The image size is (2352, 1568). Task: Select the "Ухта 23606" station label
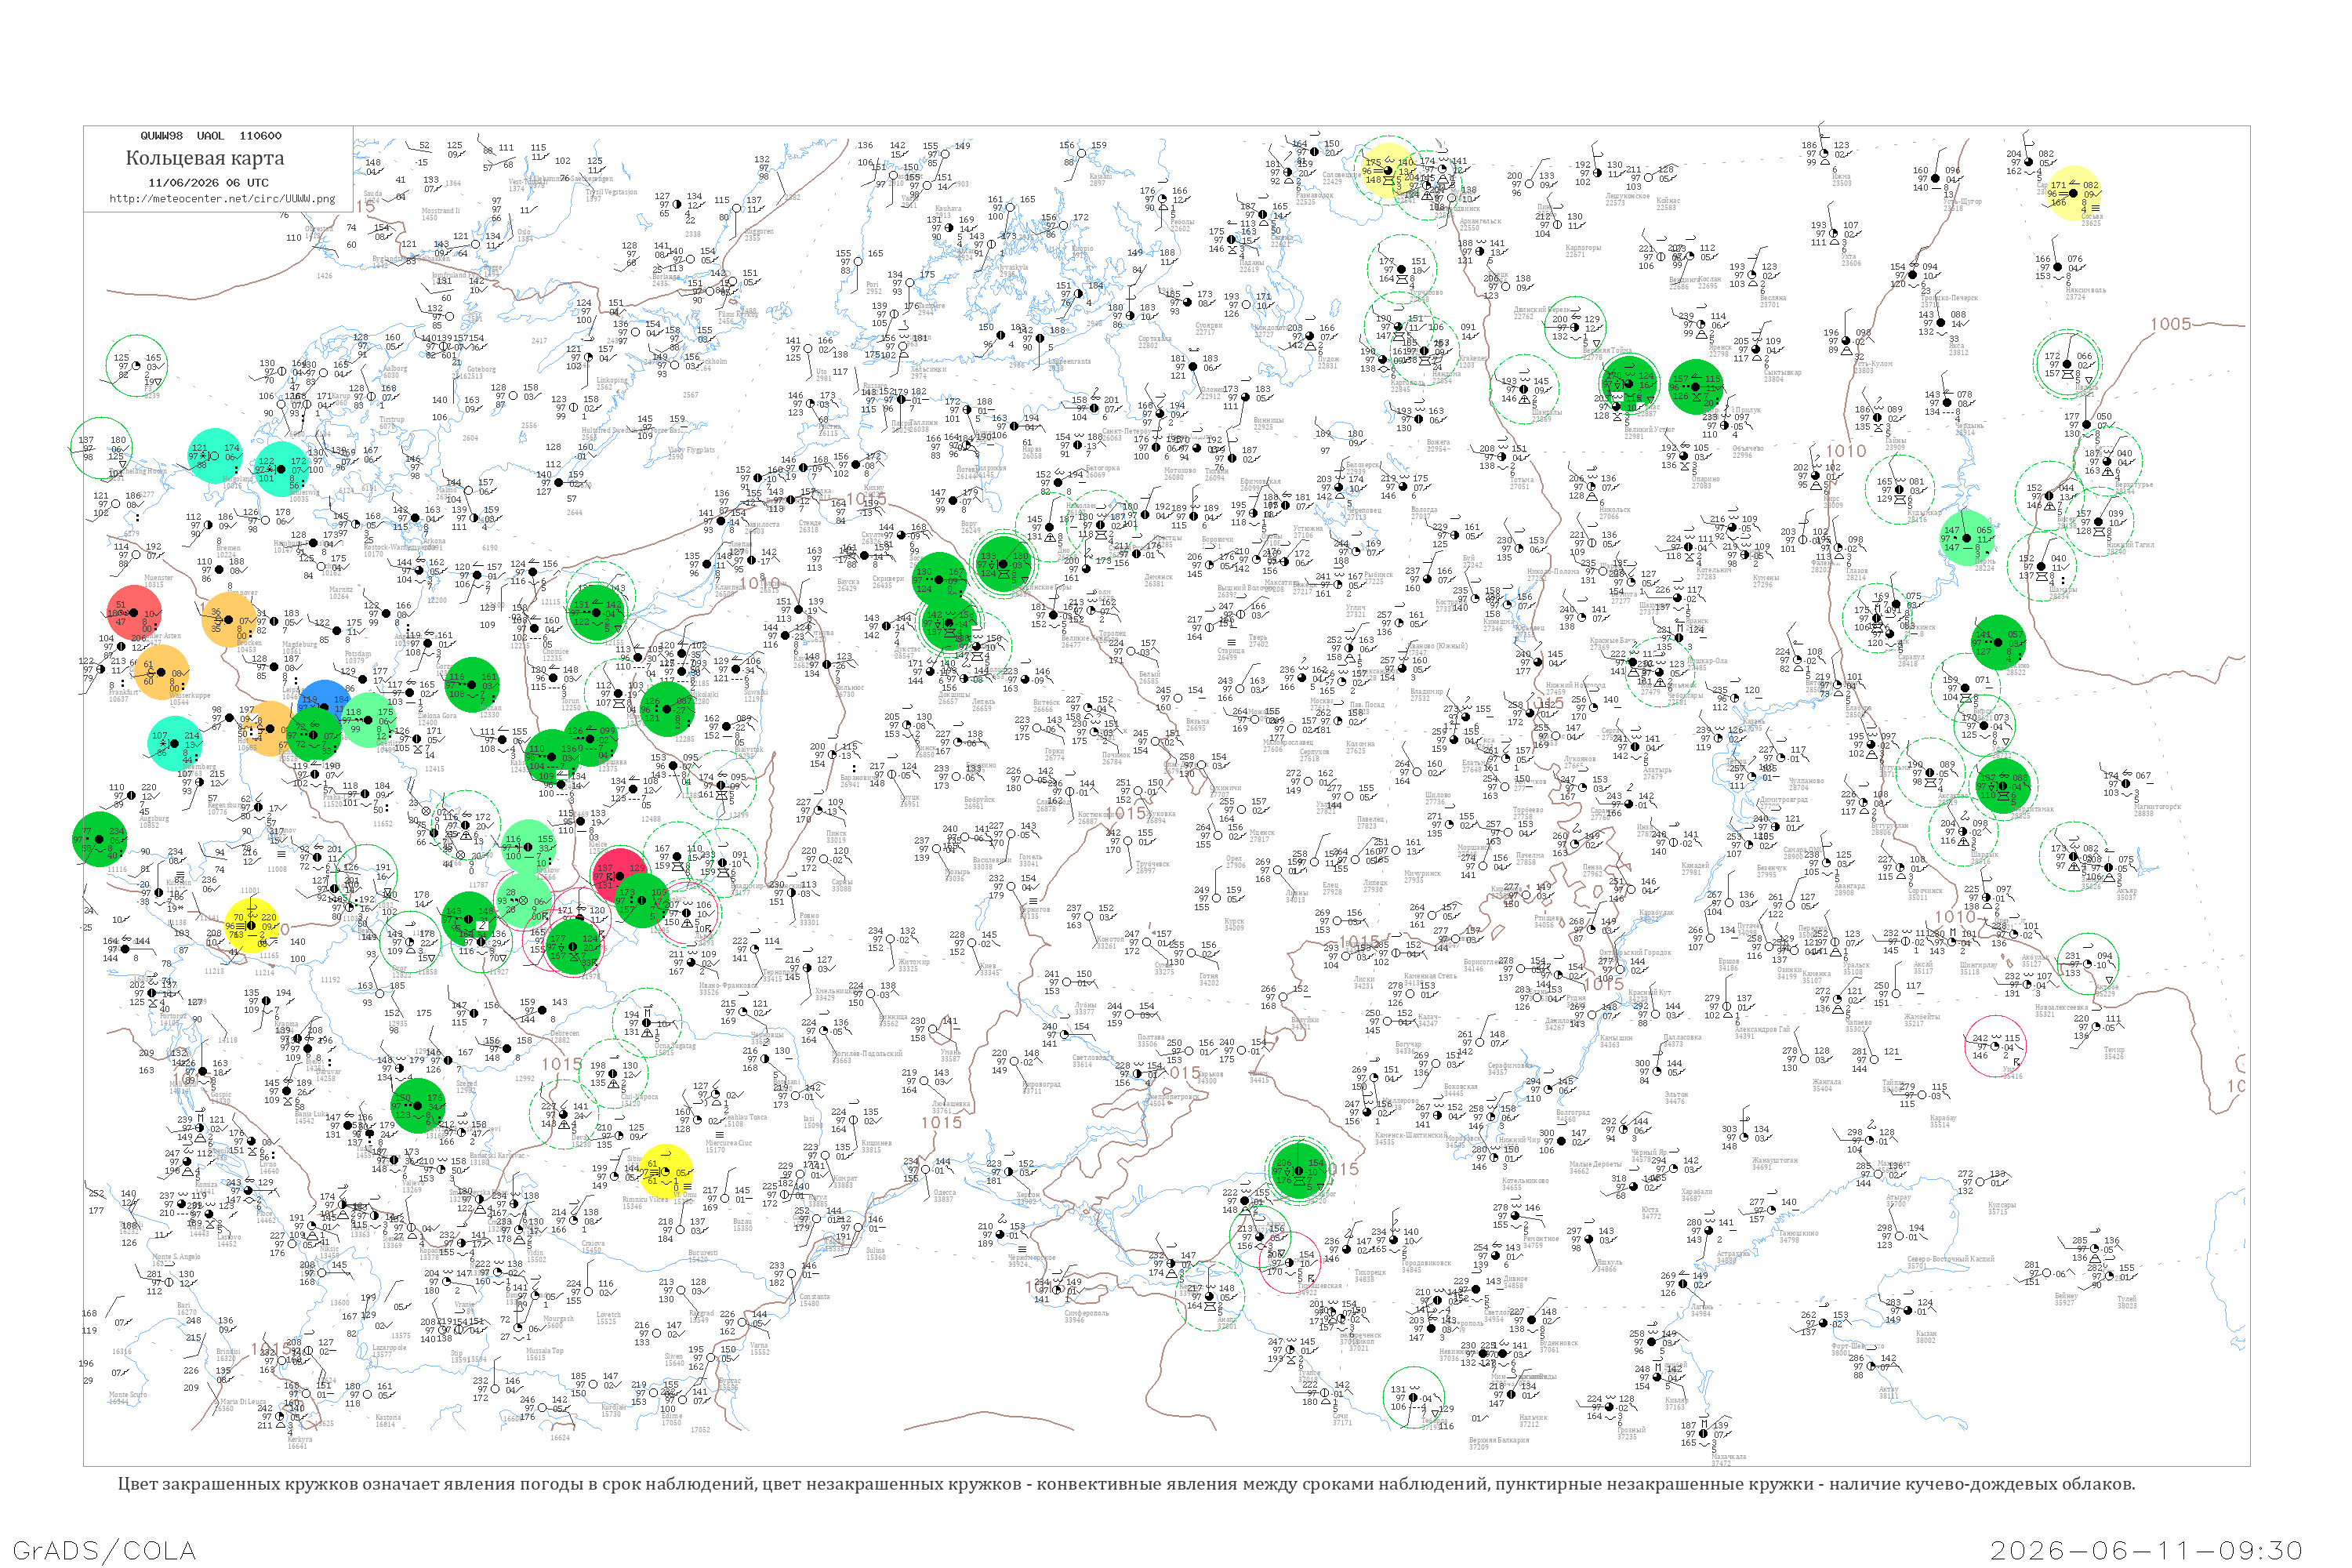click(1852, 260)
